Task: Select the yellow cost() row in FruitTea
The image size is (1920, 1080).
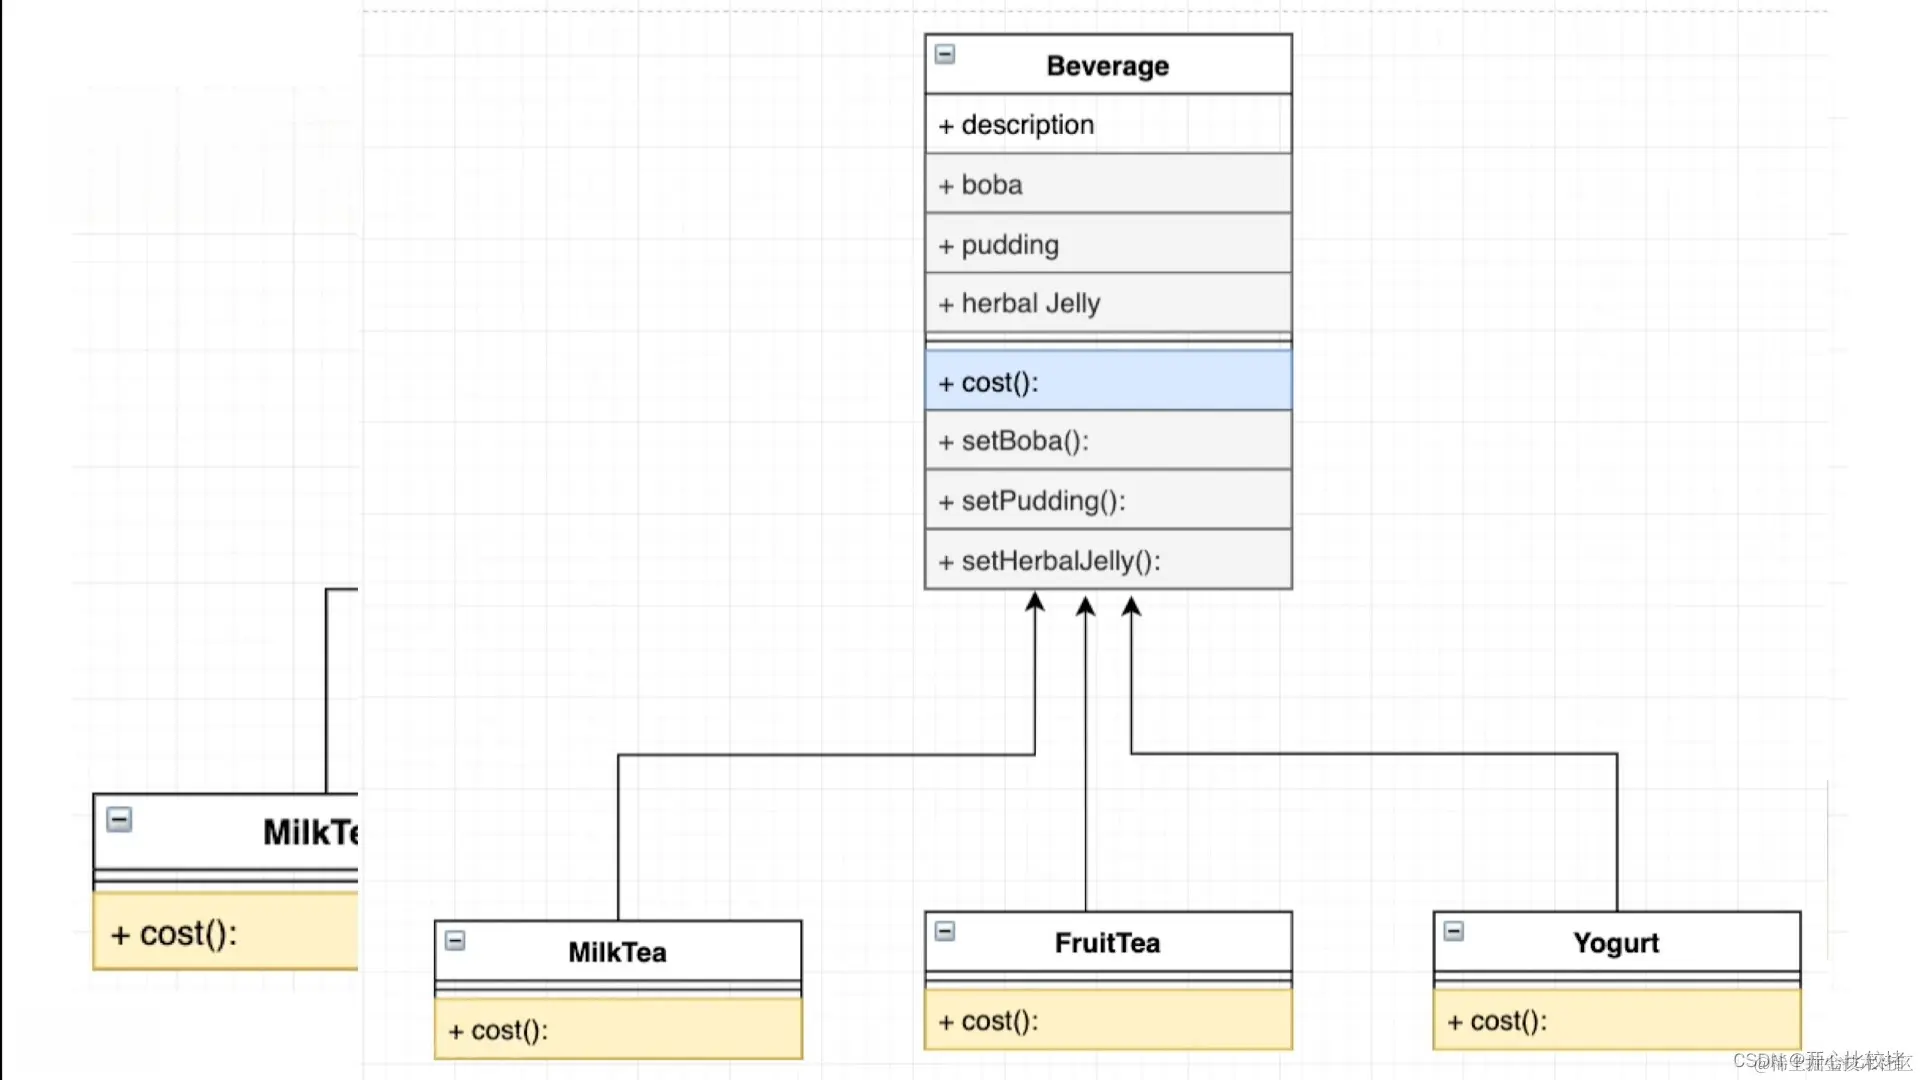Action: coord(1107,1021)
